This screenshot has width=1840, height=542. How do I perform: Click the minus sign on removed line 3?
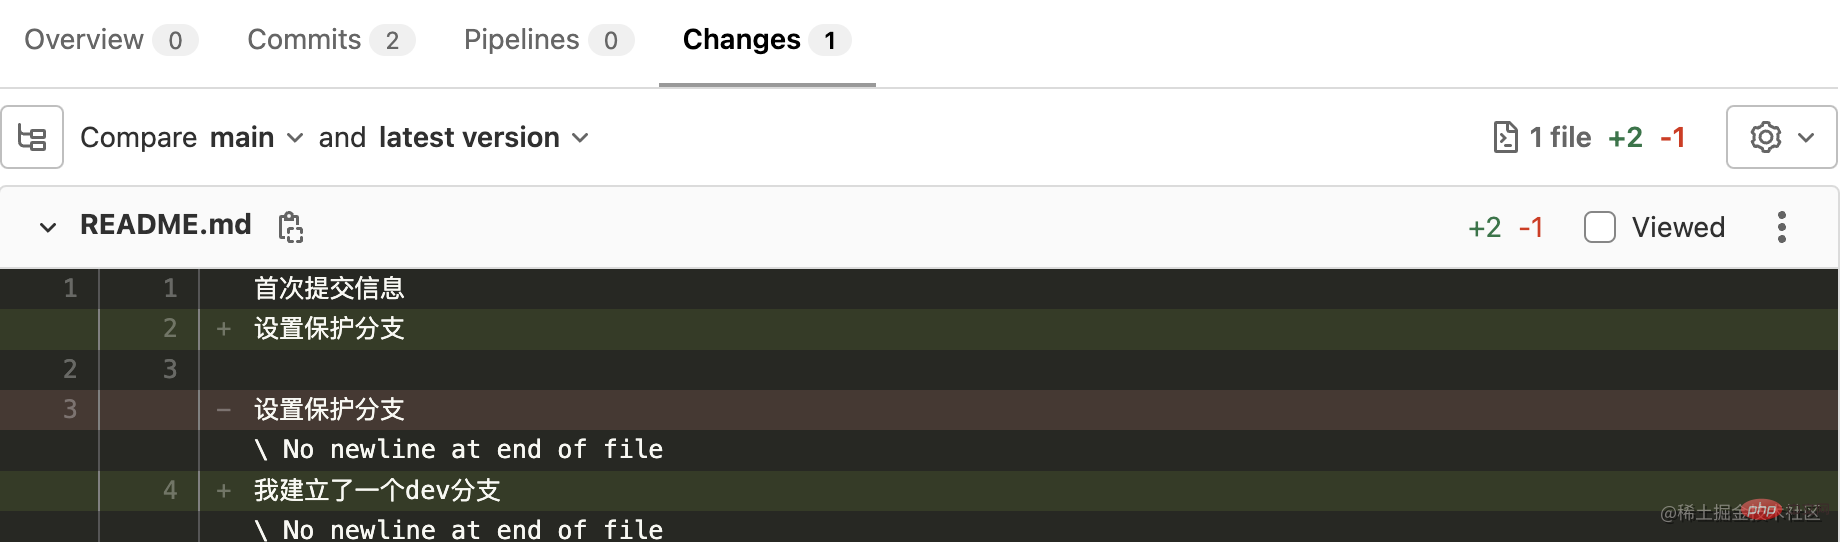point(224,410)
